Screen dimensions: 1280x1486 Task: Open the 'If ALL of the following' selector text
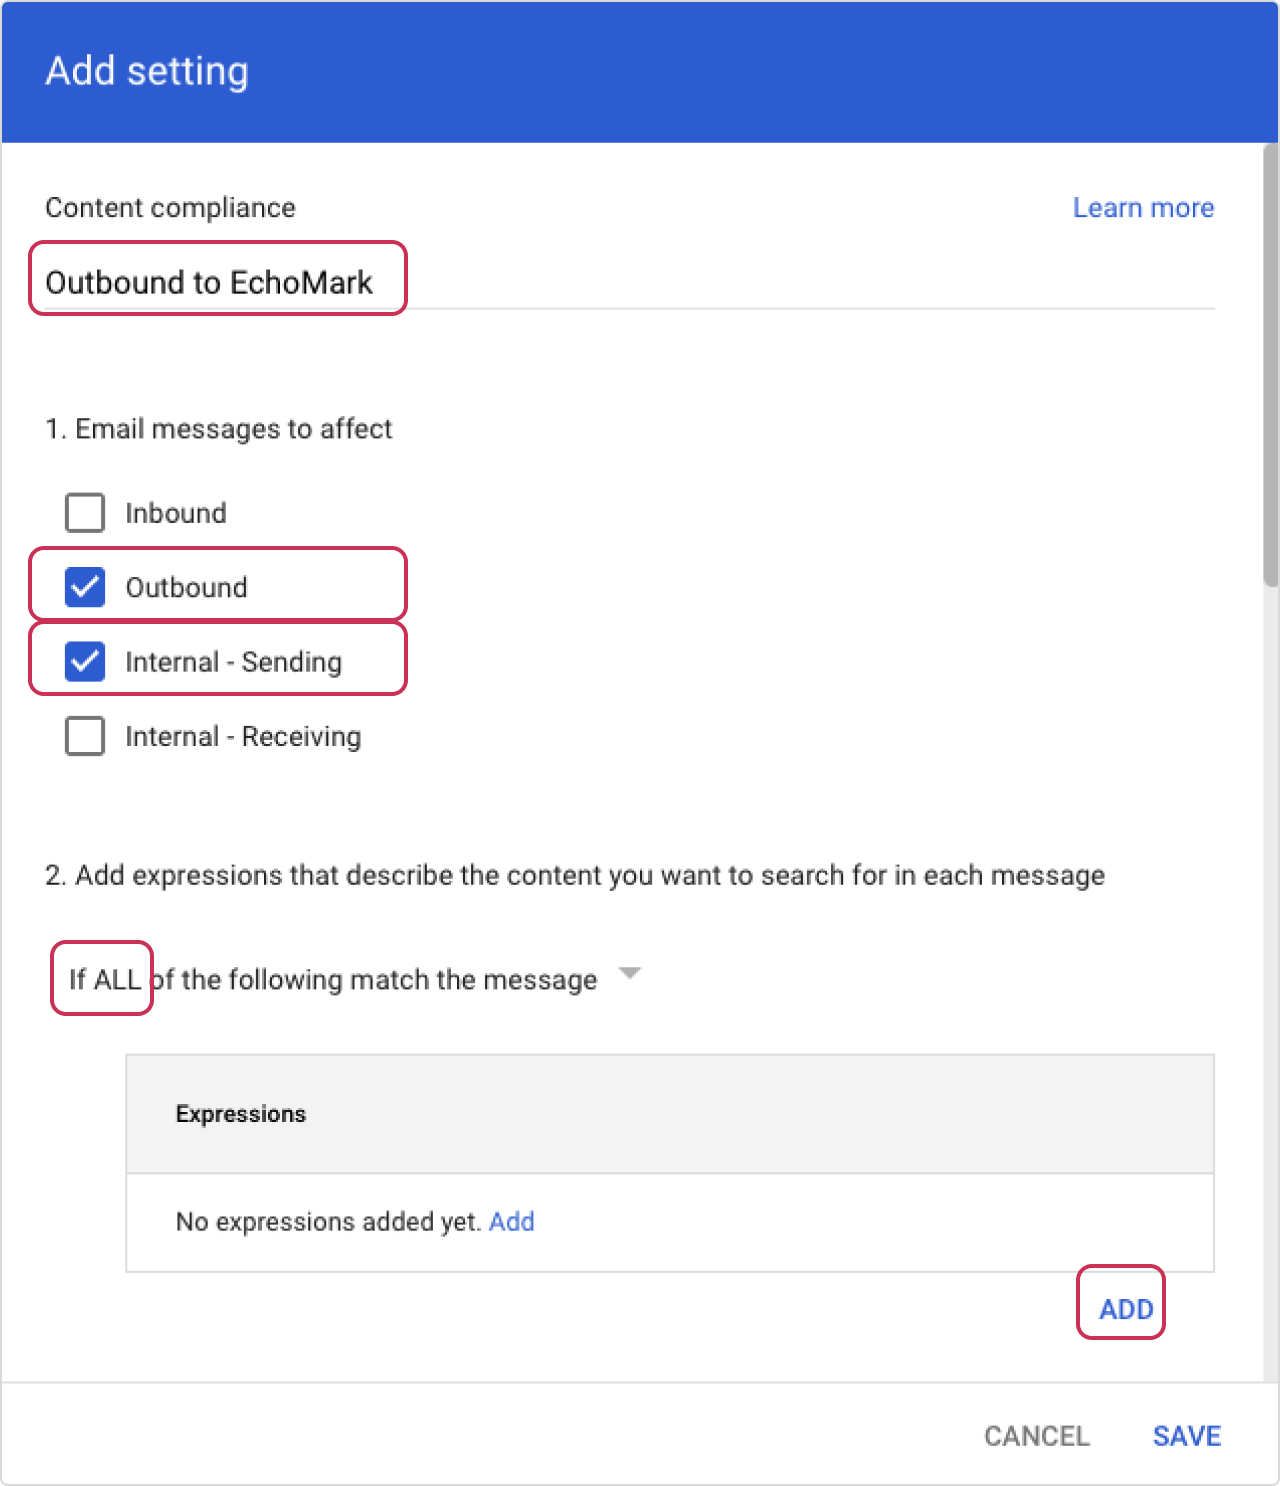[333, 980]
